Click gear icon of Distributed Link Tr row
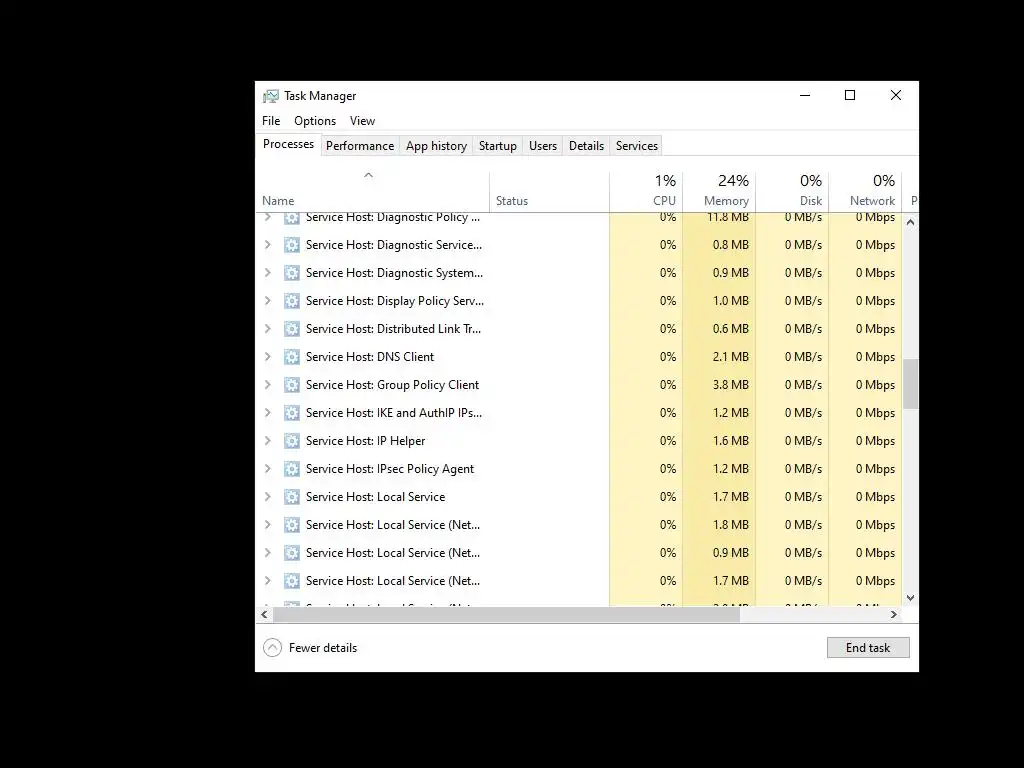 click(x=292, y=329)
